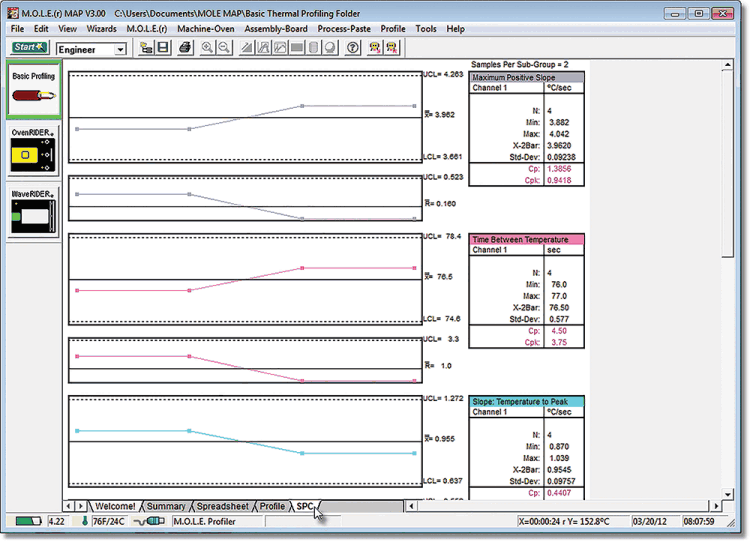The image size is (750, 542).
Task: Click the save floppy disk icon
Action: [162, 48]
